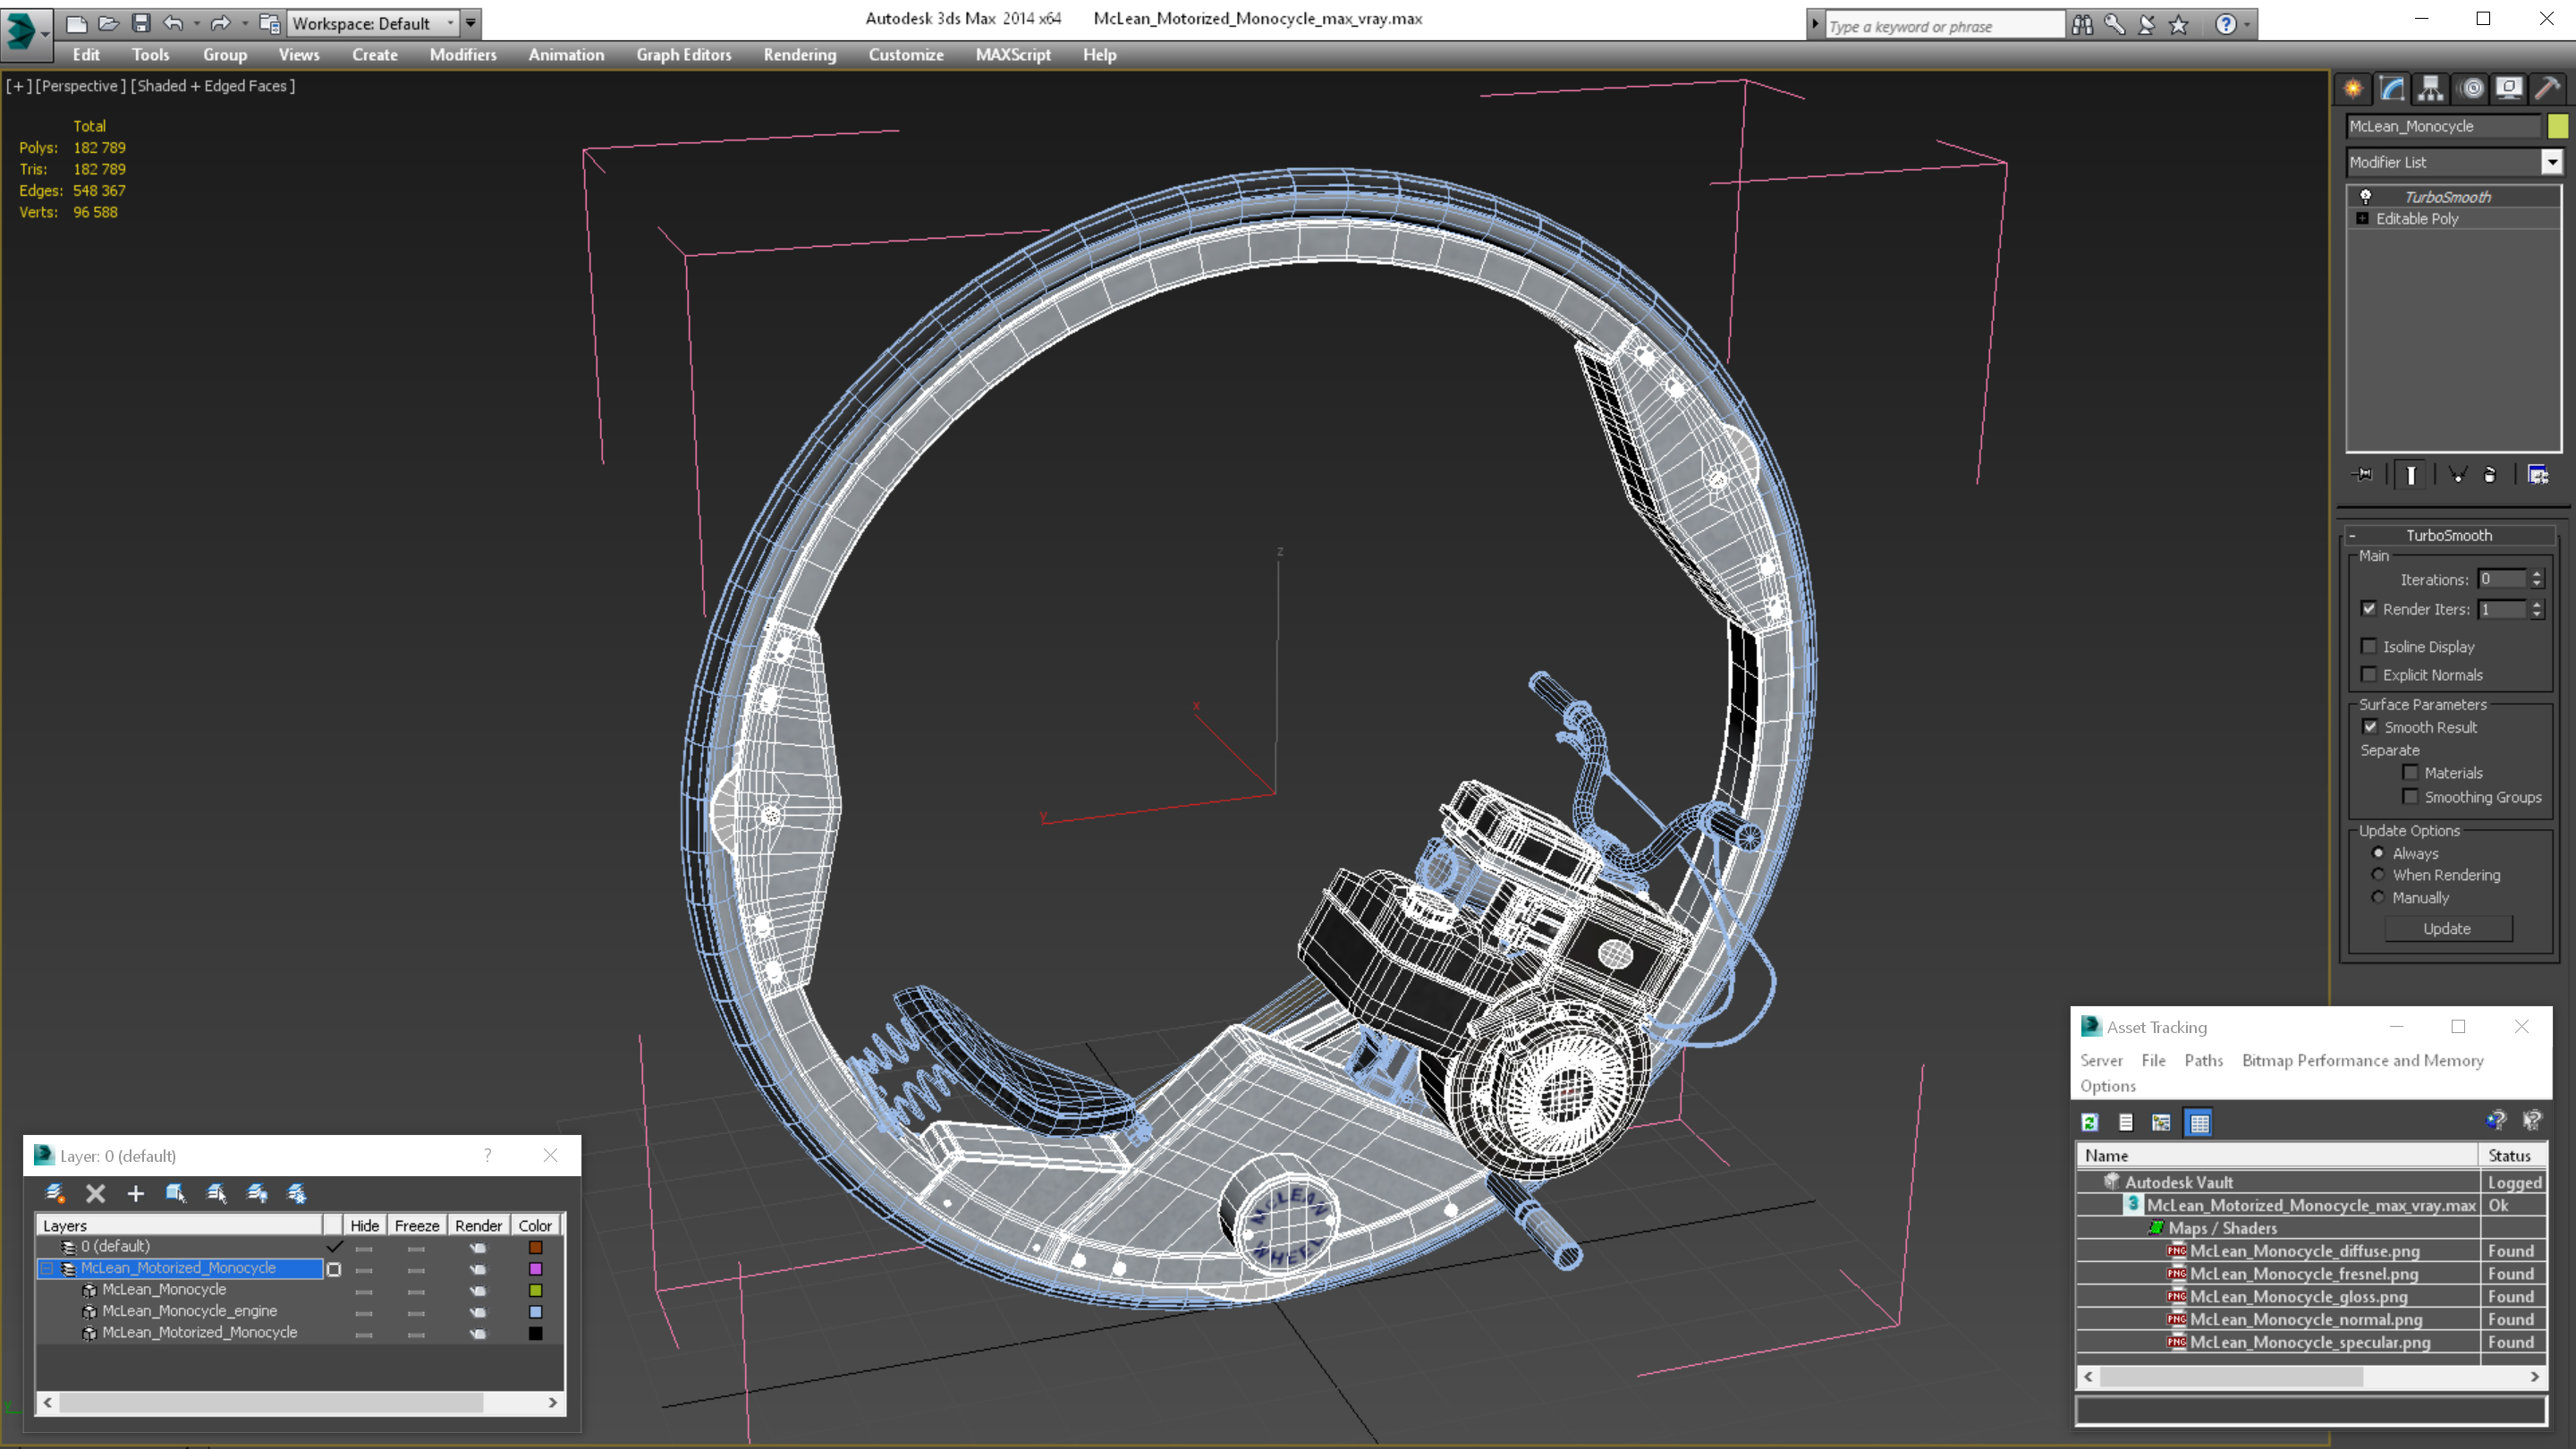This screenshot has height=1449, width=2576.
Task: Enable Explicit Normals checkbox
Action: [2369, 674]
